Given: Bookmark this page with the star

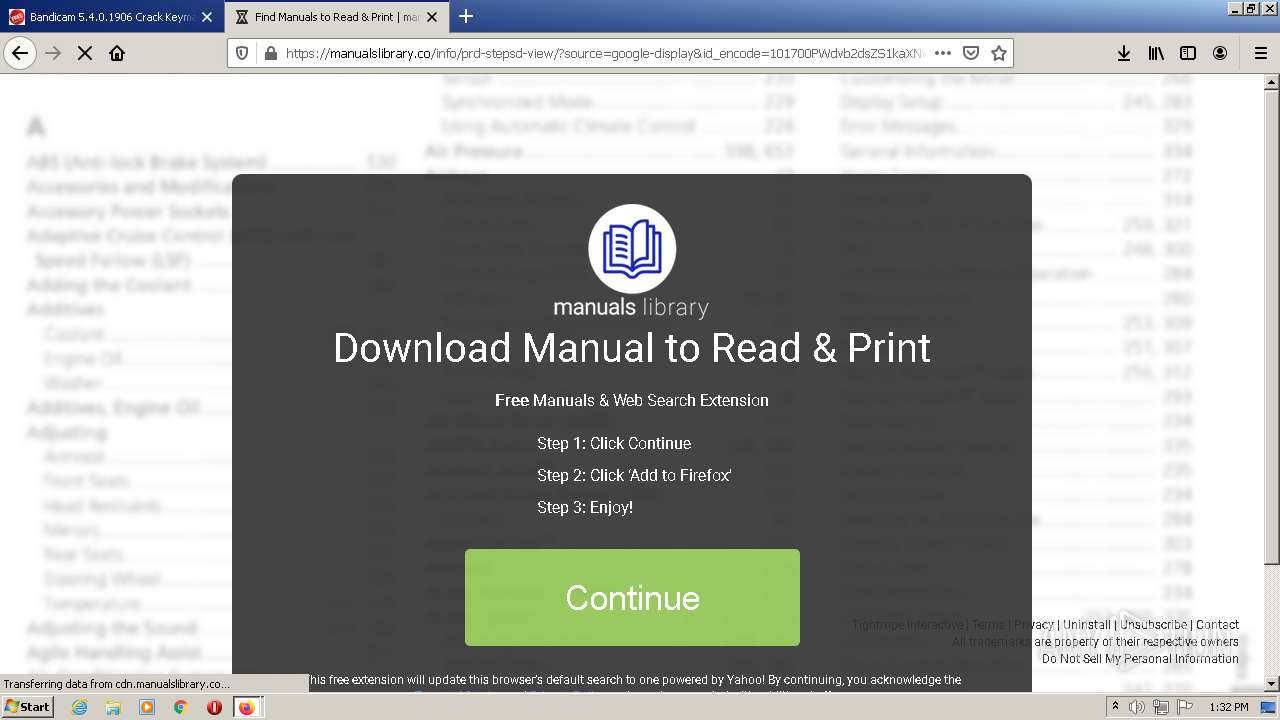Looking at the screenshot, I should click(998, 53).
